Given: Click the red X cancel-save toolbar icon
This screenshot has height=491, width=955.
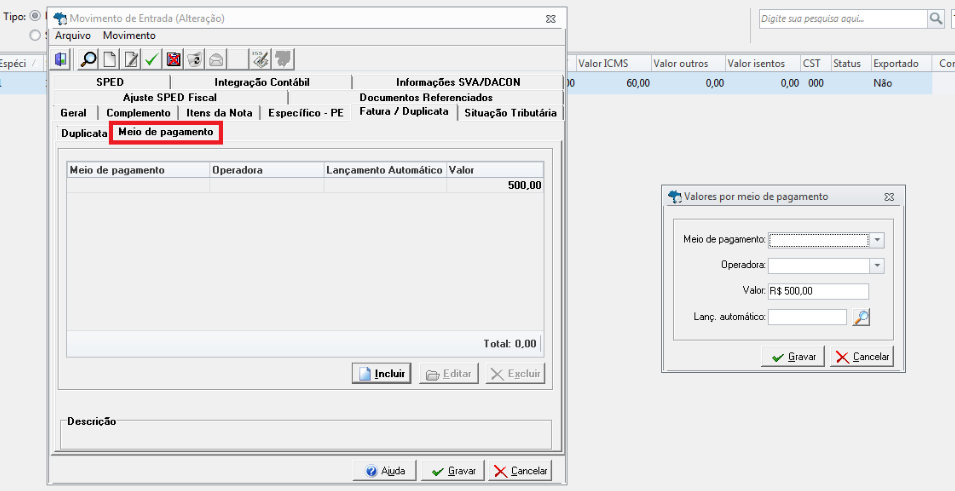Looking at the screenshot, I should [x=174, y=60].
